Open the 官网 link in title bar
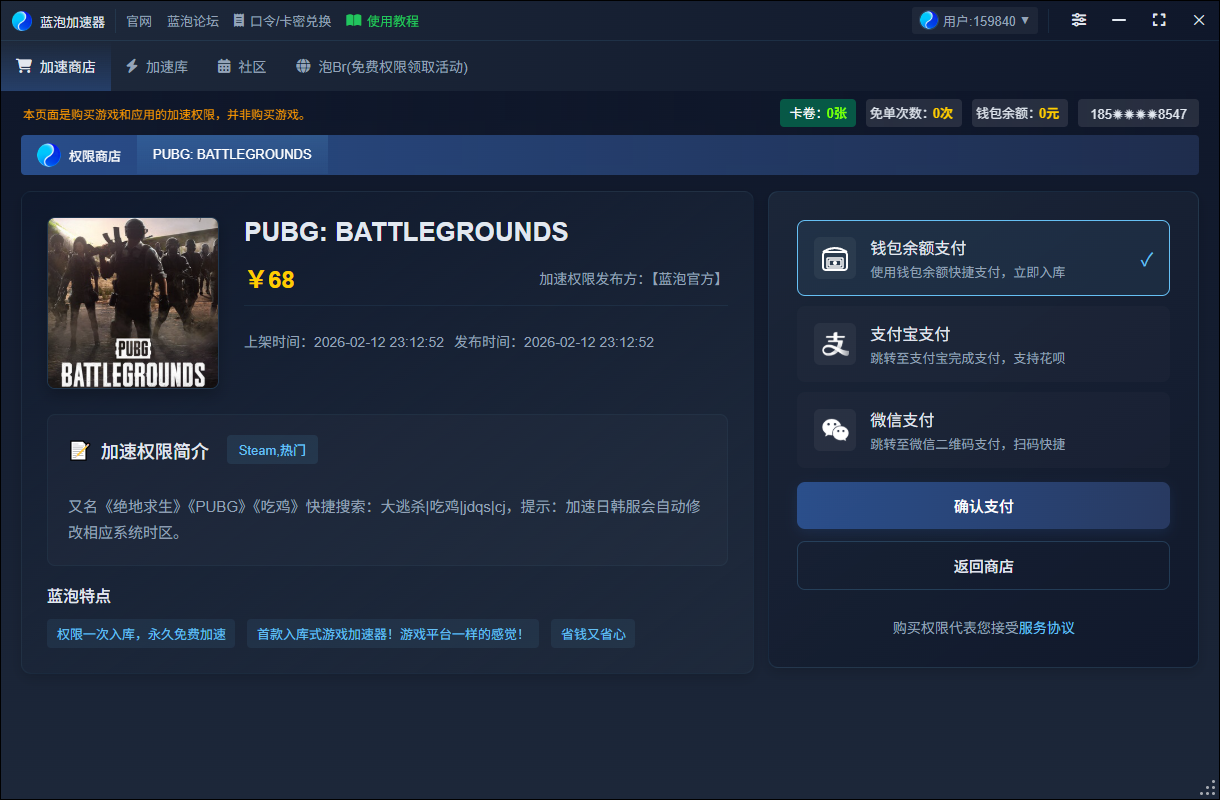The height and width of the screenshot is (800, 1220). click(139, 21)
